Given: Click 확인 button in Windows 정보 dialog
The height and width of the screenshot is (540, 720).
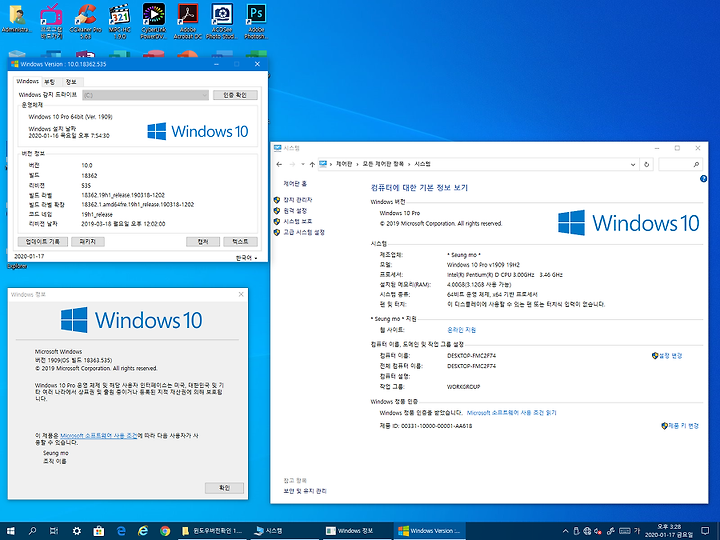Looking at the screenshot, I should coord(224,488).
